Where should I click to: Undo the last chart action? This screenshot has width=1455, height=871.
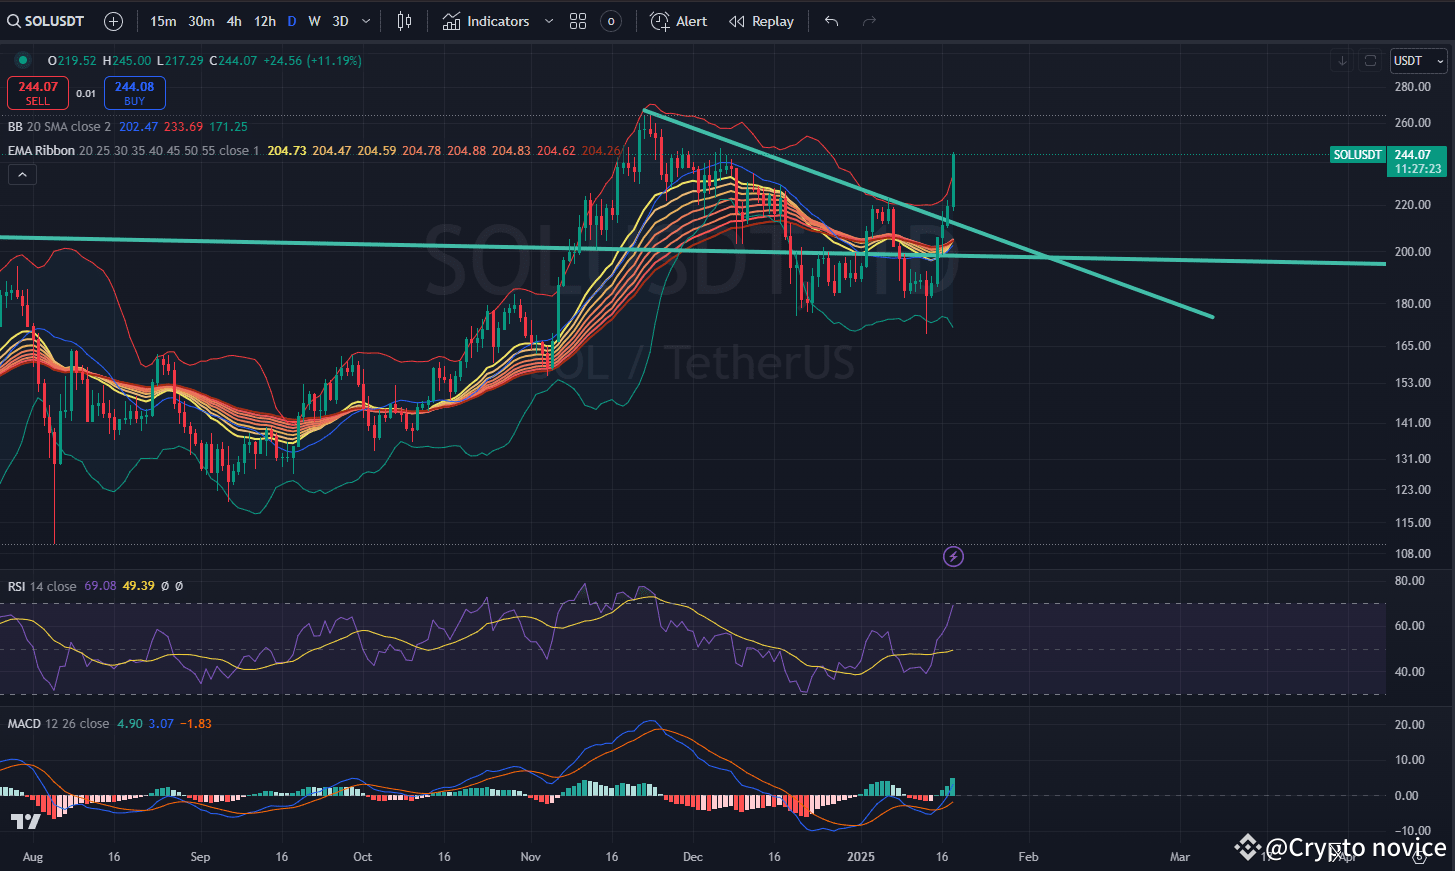click(x=831, y=21)
